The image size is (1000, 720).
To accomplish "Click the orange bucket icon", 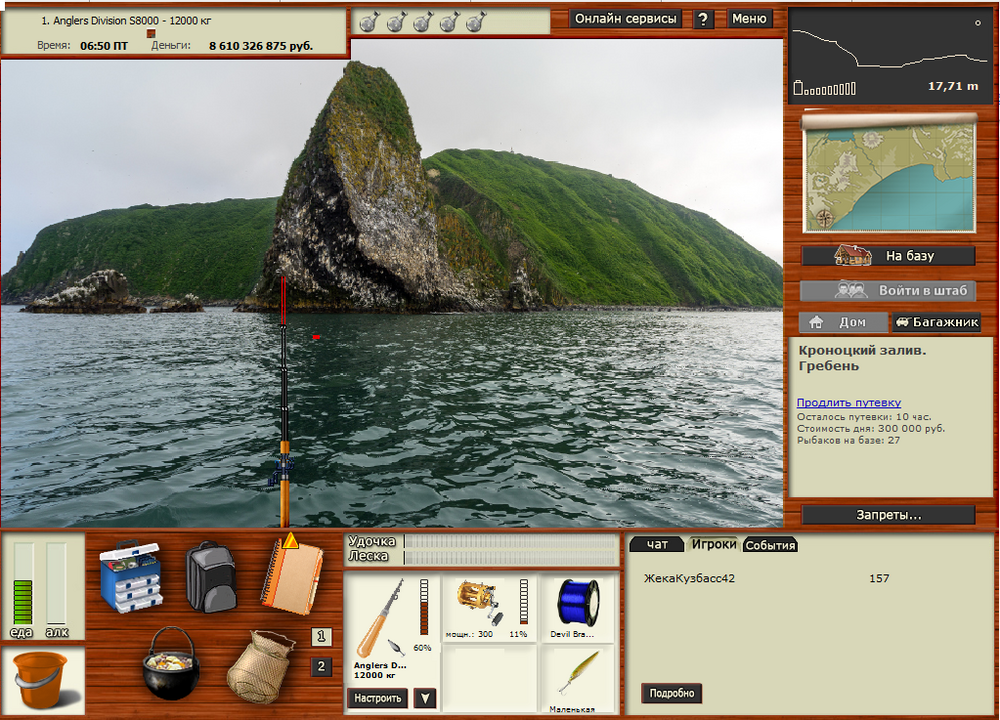I will click(x=42, y=680).
